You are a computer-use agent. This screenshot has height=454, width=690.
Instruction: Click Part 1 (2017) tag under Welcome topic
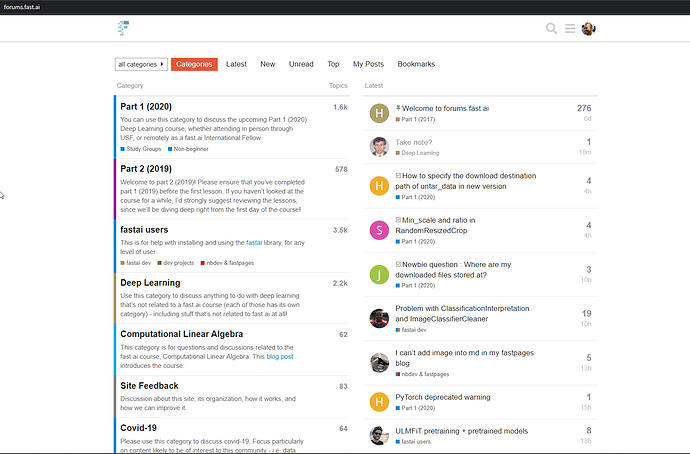pyautogui.click(x=415, y=119)
